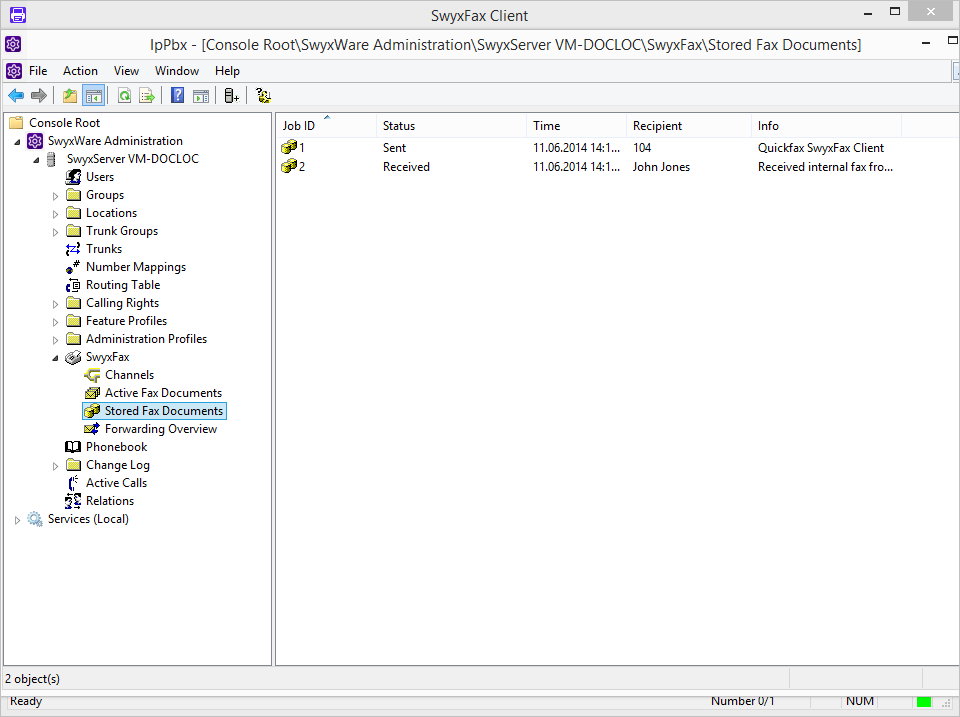Click the Back arrow toolbar icon
960x717 pixels.
point(16,96)
